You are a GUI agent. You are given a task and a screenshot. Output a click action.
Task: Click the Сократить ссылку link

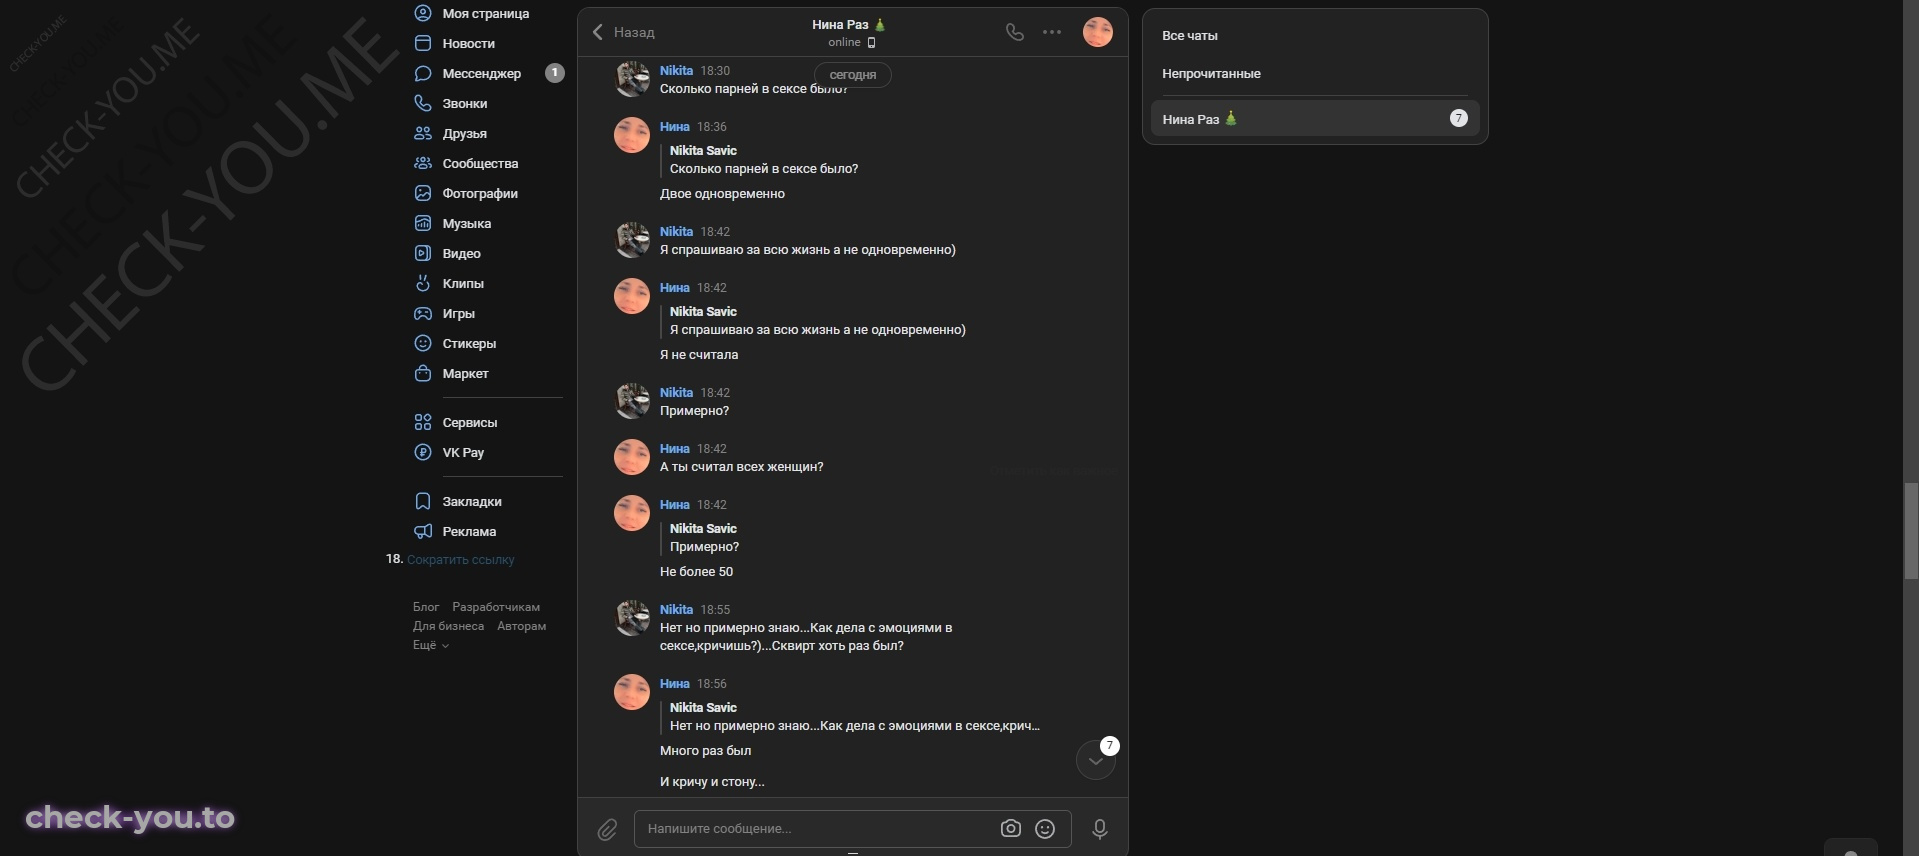461,559
